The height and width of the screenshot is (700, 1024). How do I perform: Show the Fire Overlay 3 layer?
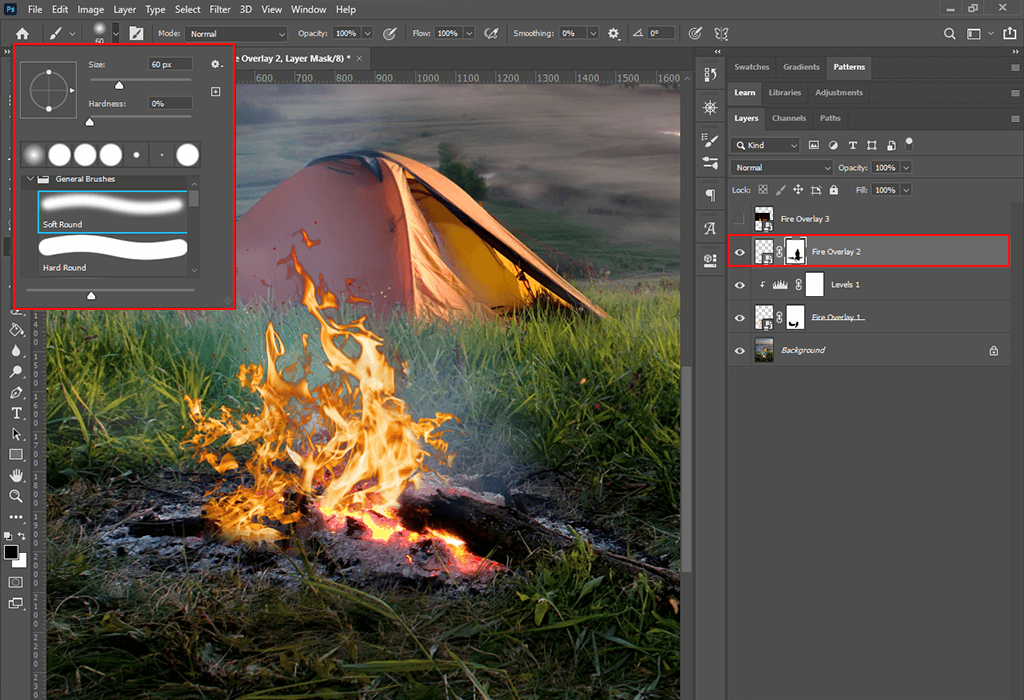point(740,219)
